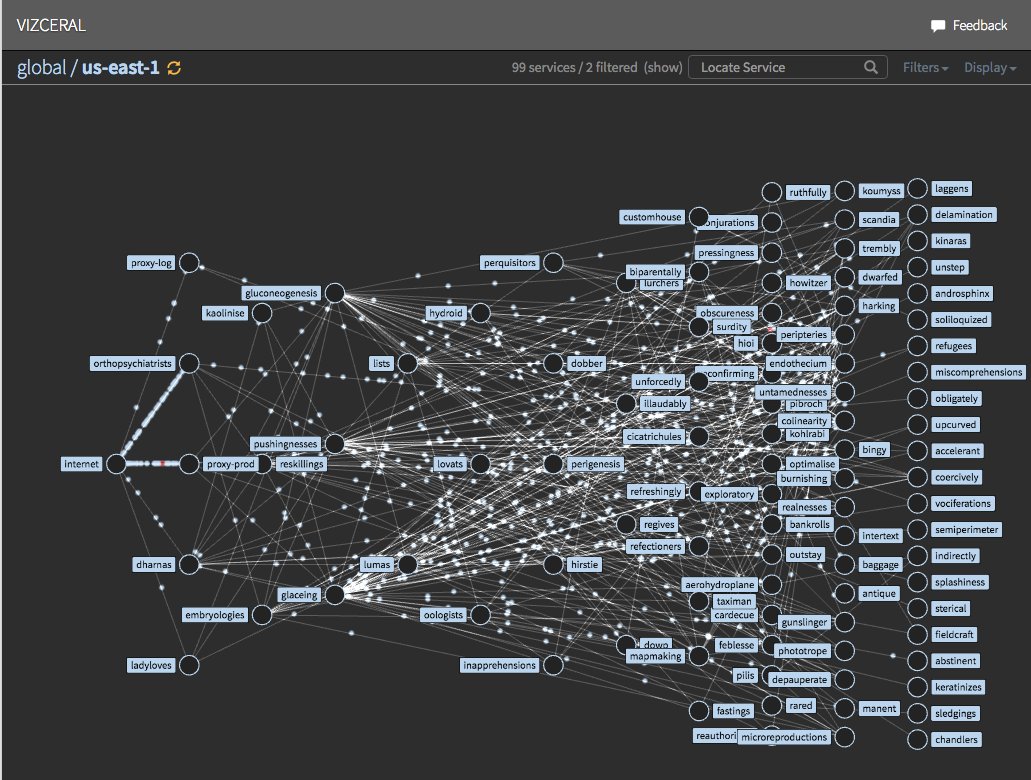Select the lumas node circle
This screenshot has height=780, width=1031.
coord(408,564)
